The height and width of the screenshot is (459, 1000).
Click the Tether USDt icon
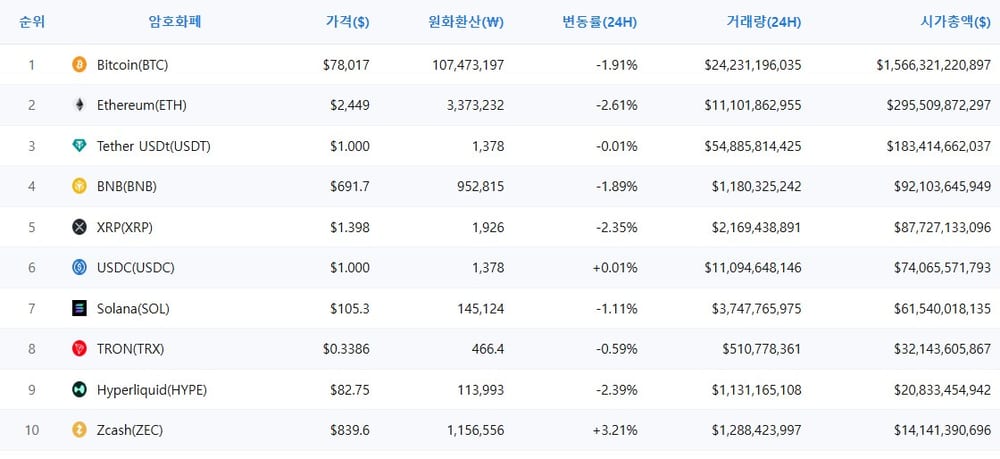(79, 146)
